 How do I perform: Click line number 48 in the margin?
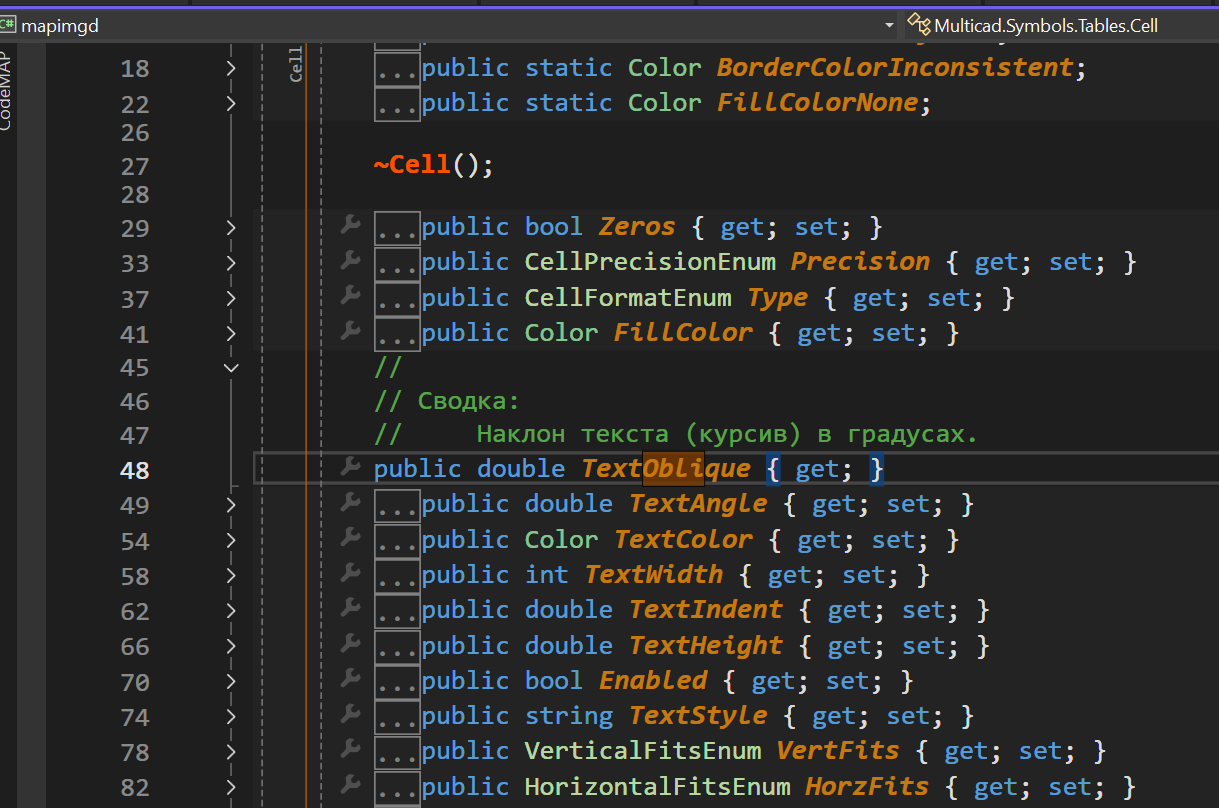point(134,470)
